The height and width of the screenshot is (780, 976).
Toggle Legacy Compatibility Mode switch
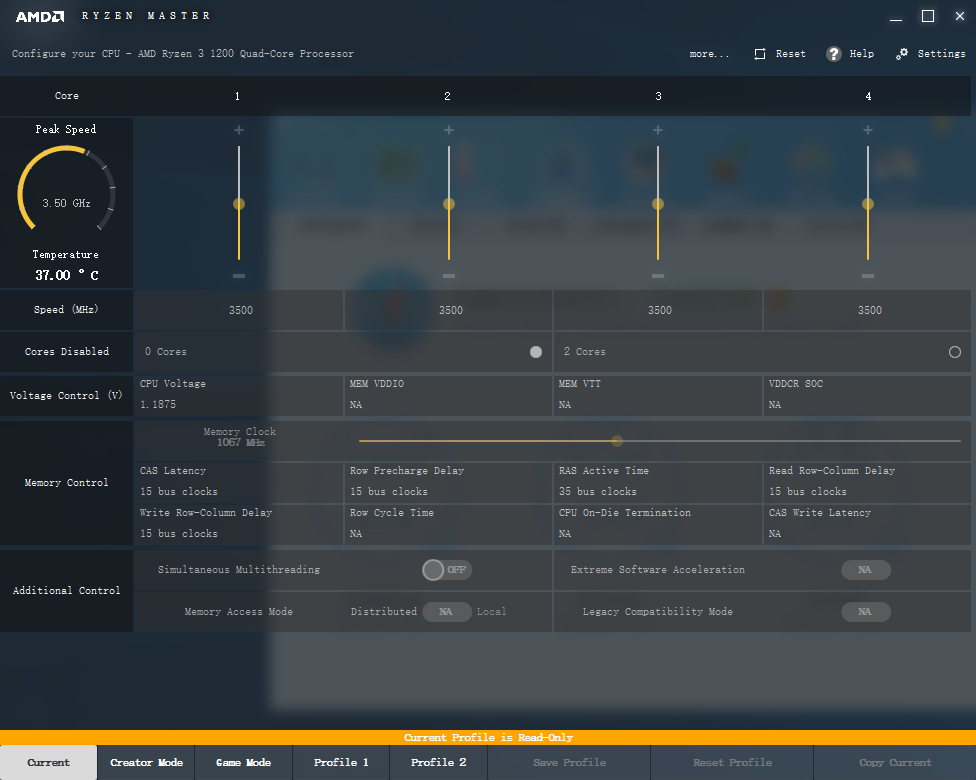pyautogui.click(x=866, y=612)
